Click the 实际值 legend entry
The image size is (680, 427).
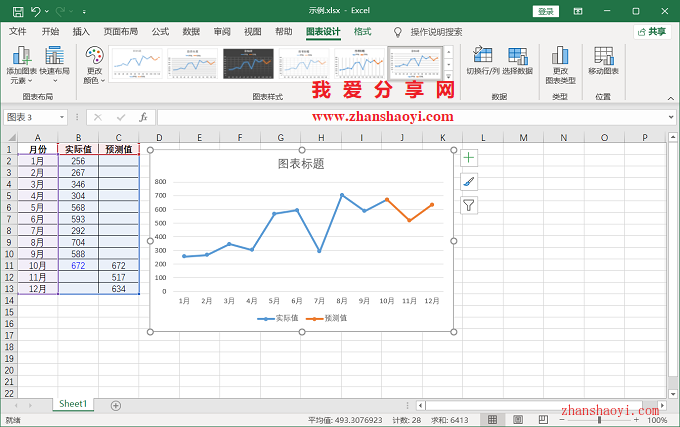coord(278,318)
